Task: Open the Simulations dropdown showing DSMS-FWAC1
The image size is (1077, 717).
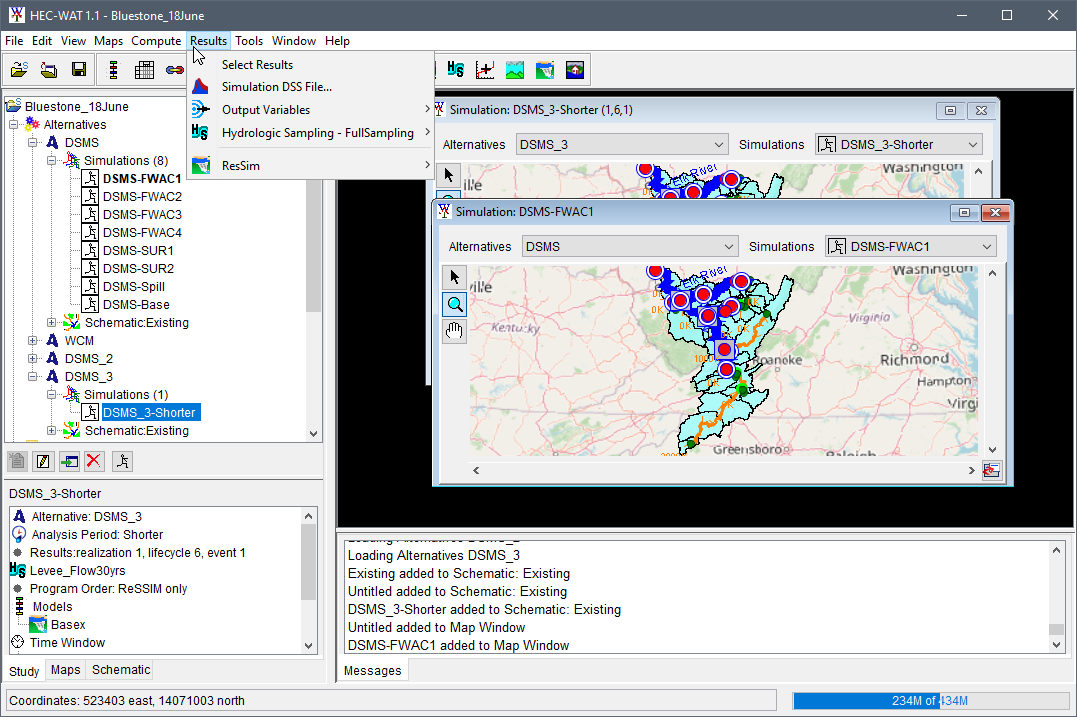Action: pyautogui.click(x=910, y=246)
